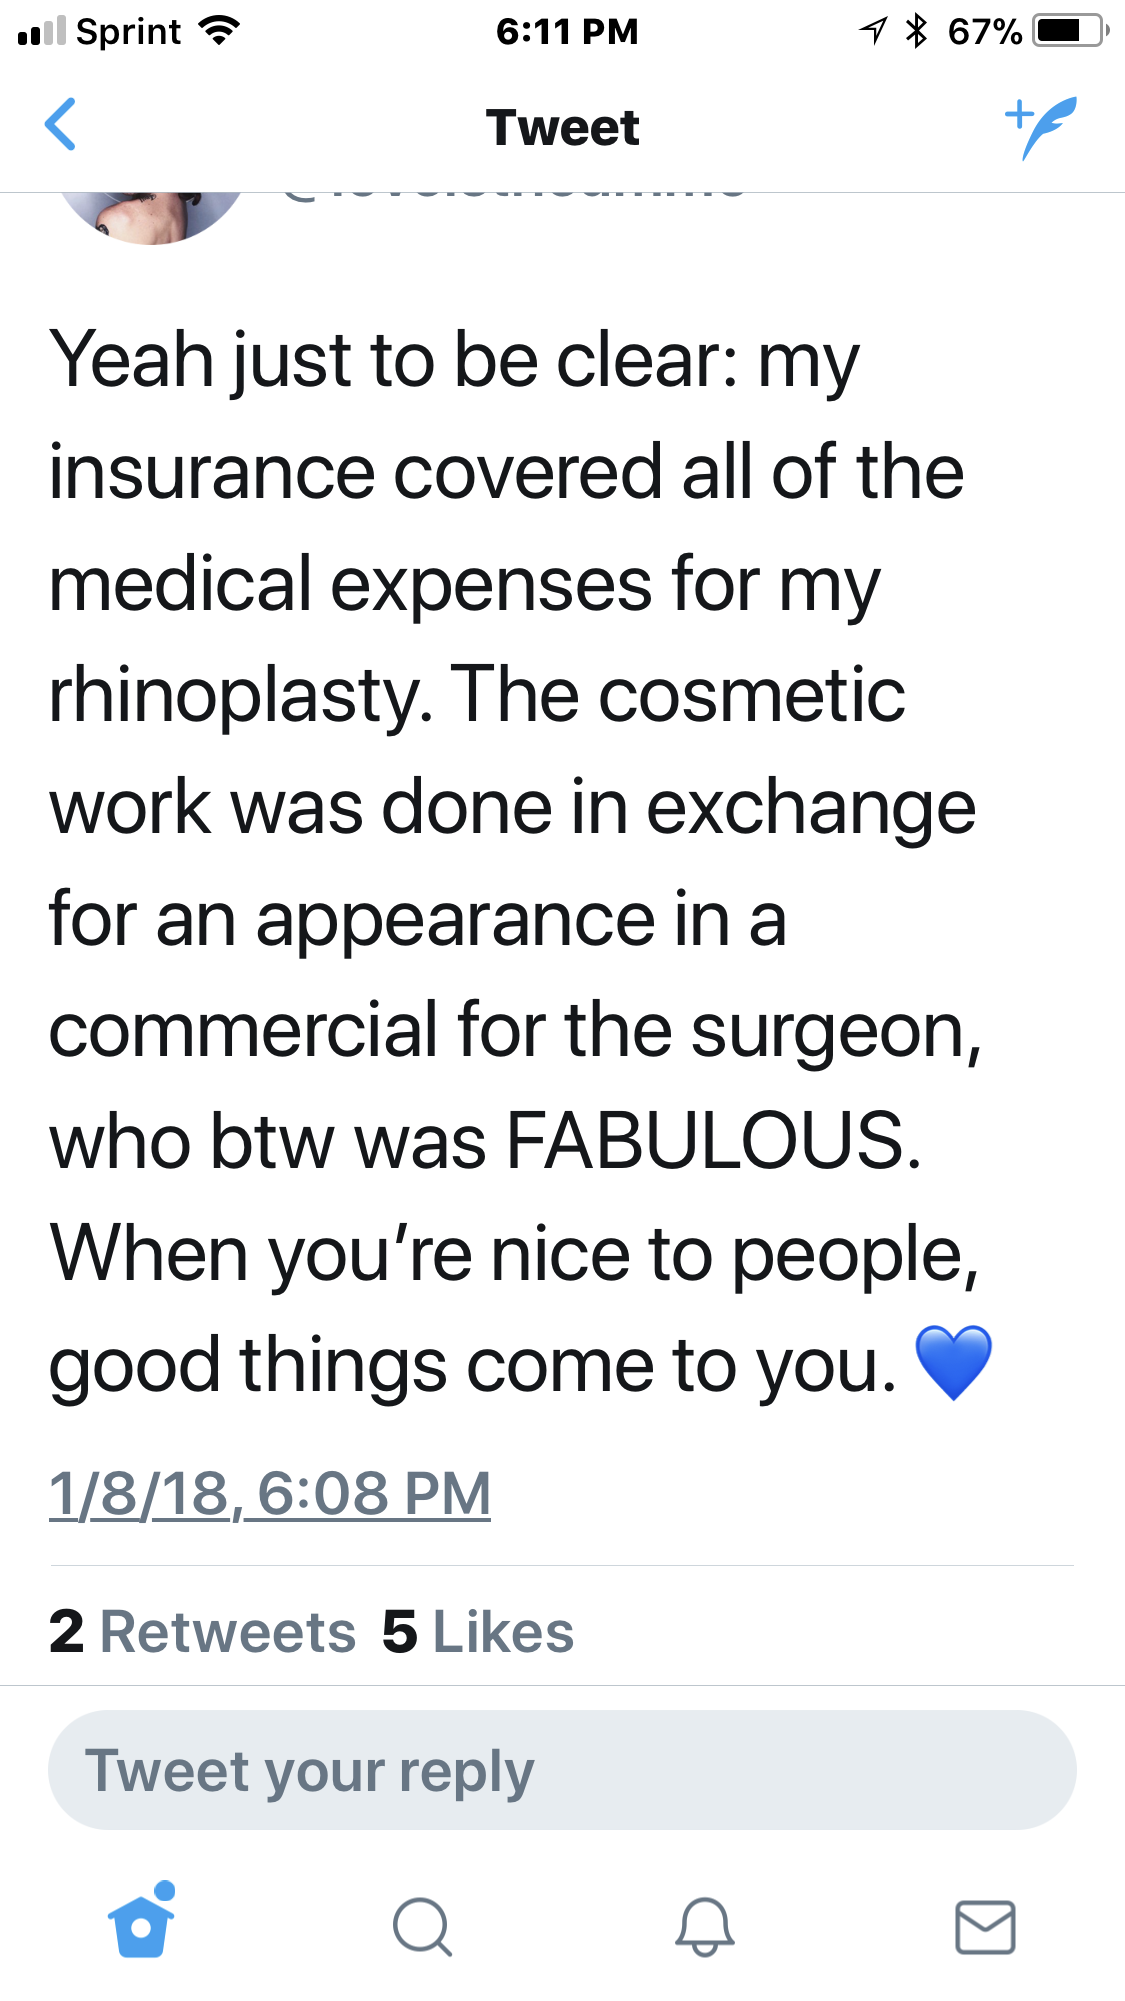This screenshot has width=1125, height=2001.
Task: Tap the back arrow icon
Action: tap(61, 125)
